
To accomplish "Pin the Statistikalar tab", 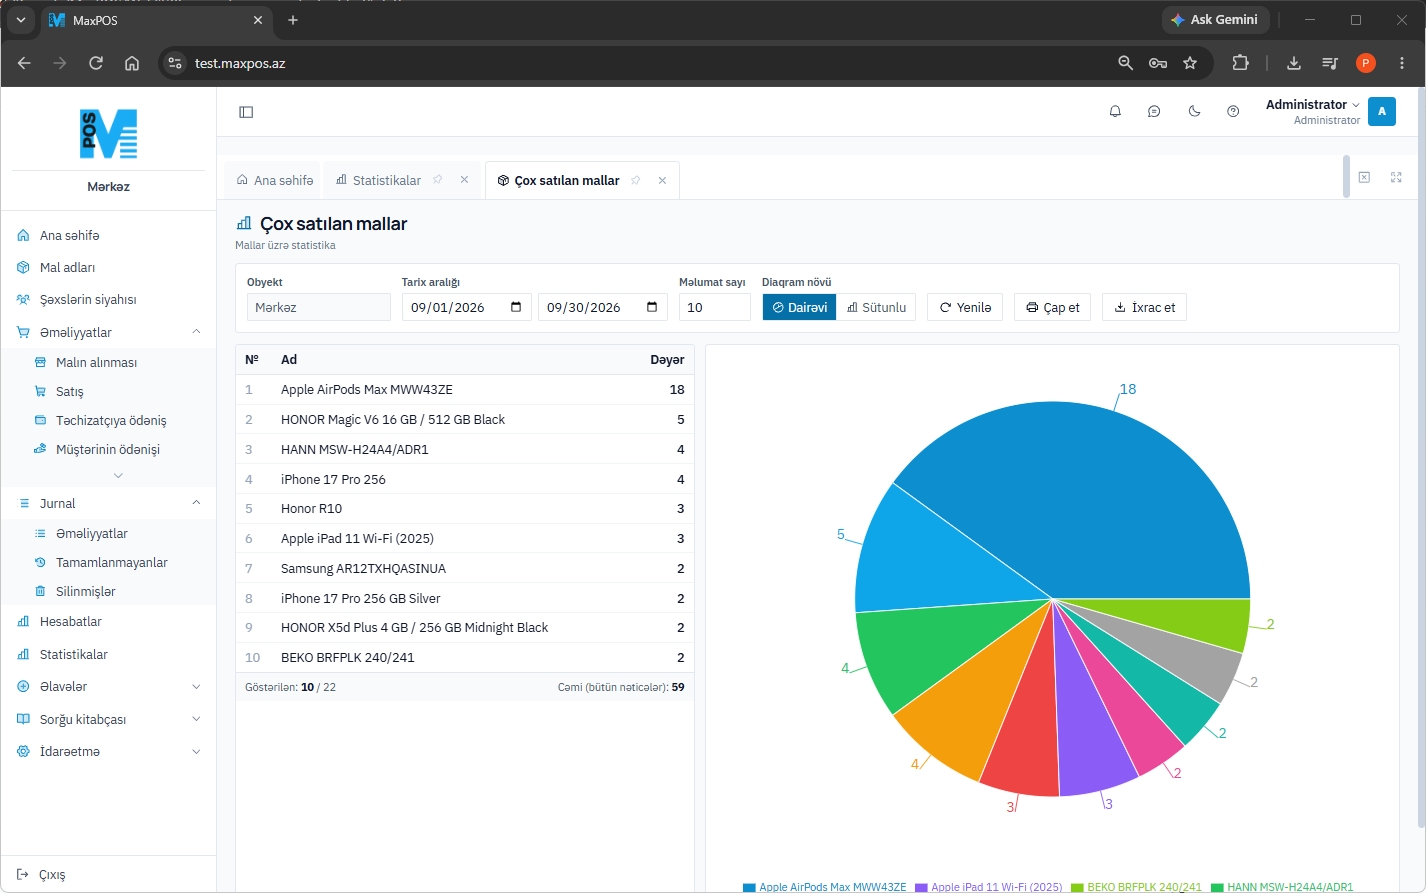I will point(437,180).
